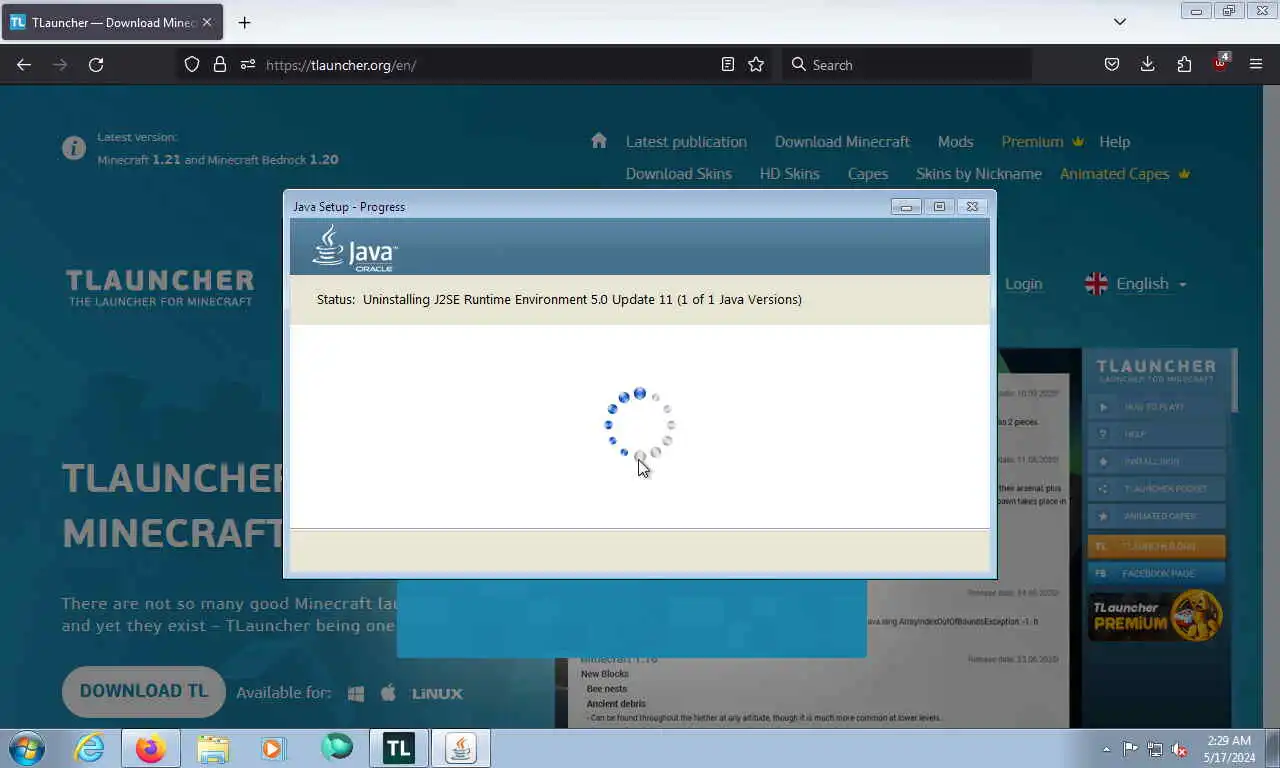The width and height of the screenshot is (1280, 768).
Task: Select the TL TLauncher taskbar button
Action: point(398,748)
